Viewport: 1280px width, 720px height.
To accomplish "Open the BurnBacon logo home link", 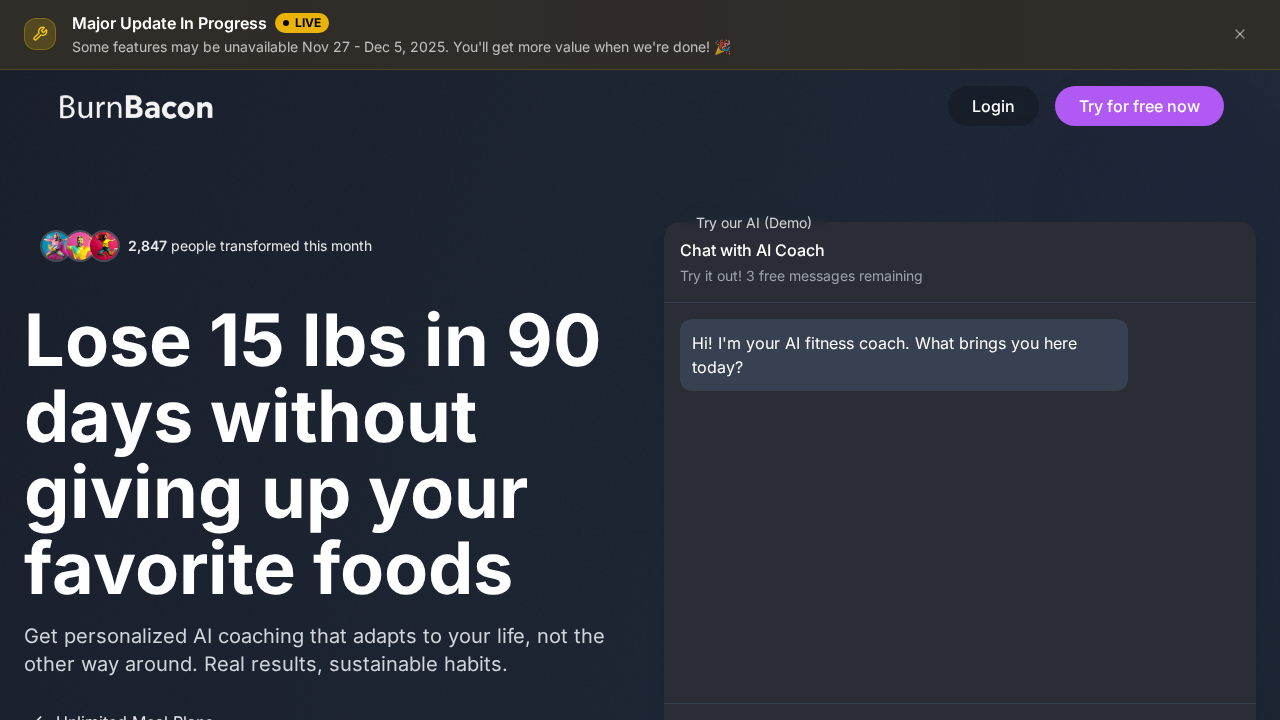I will click(x=136, y=107).
